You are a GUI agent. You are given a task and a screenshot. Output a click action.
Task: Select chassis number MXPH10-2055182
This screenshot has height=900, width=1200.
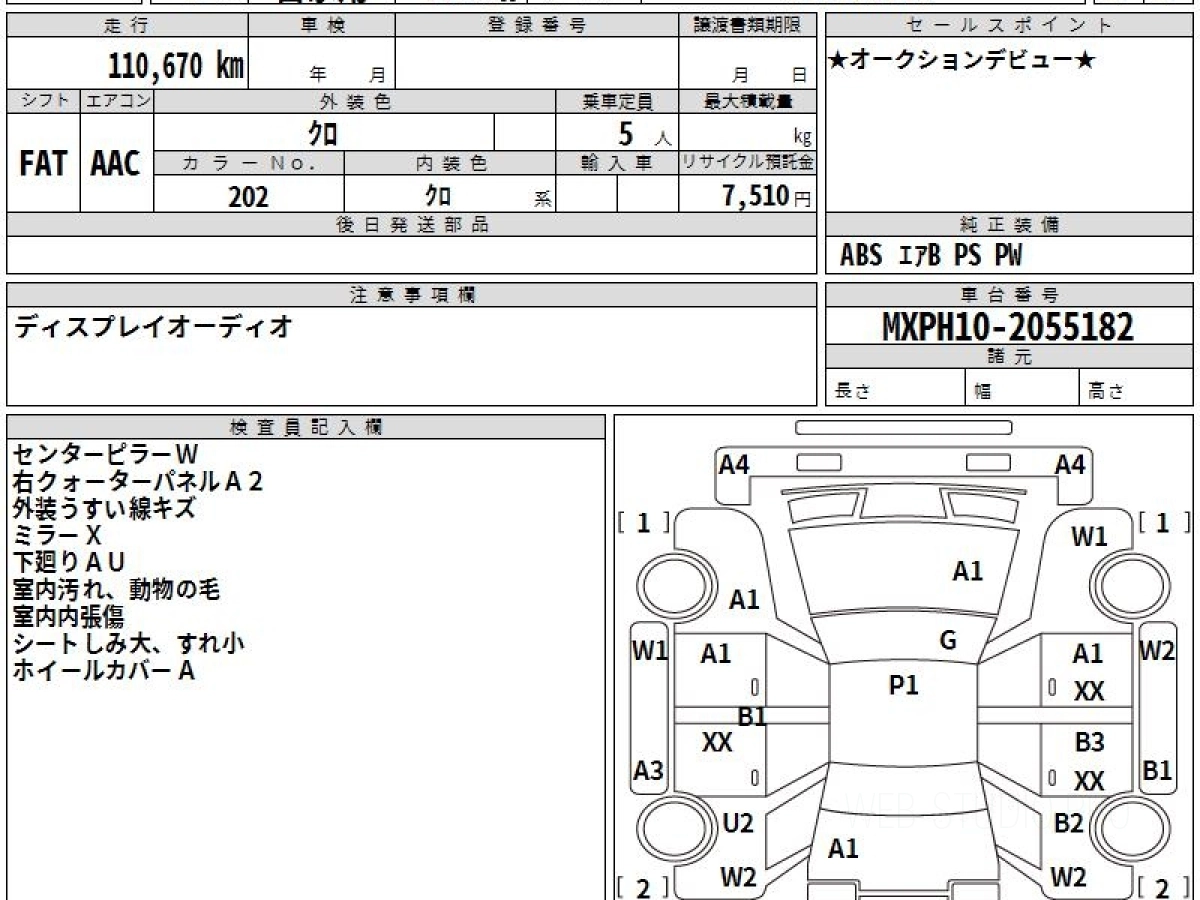(1008, 327)
